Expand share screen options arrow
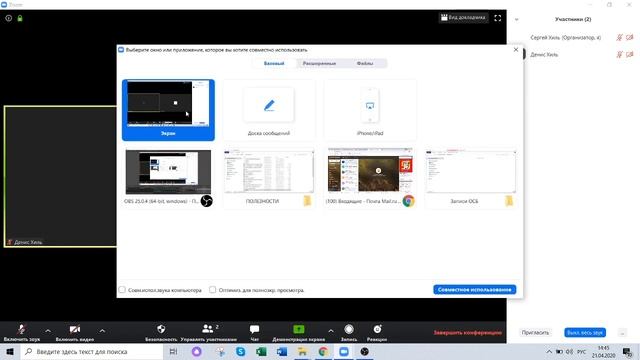The height and width of the screenshot is (360, 640). click(331, 331)
